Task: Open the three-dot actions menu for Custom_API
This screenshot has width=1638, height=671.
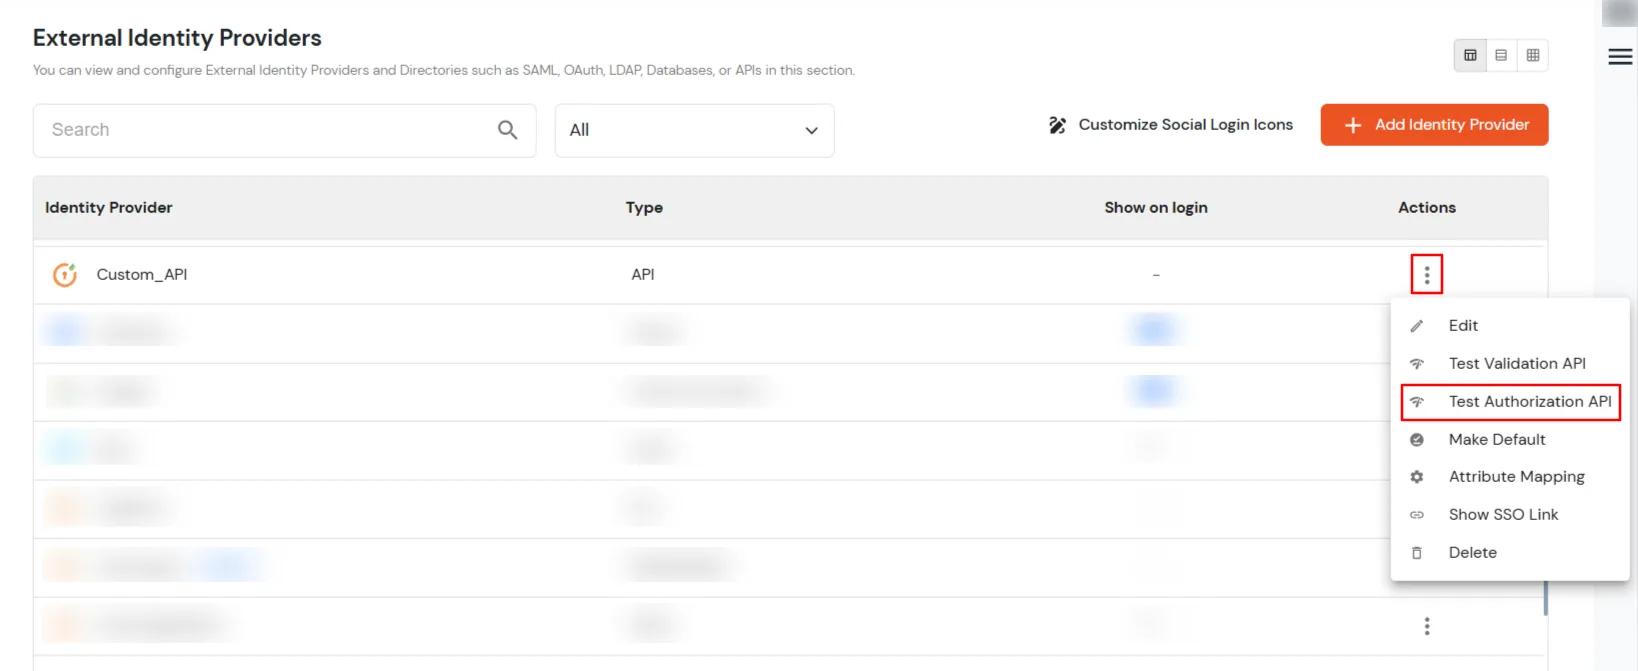Action: coord(1427,274)
